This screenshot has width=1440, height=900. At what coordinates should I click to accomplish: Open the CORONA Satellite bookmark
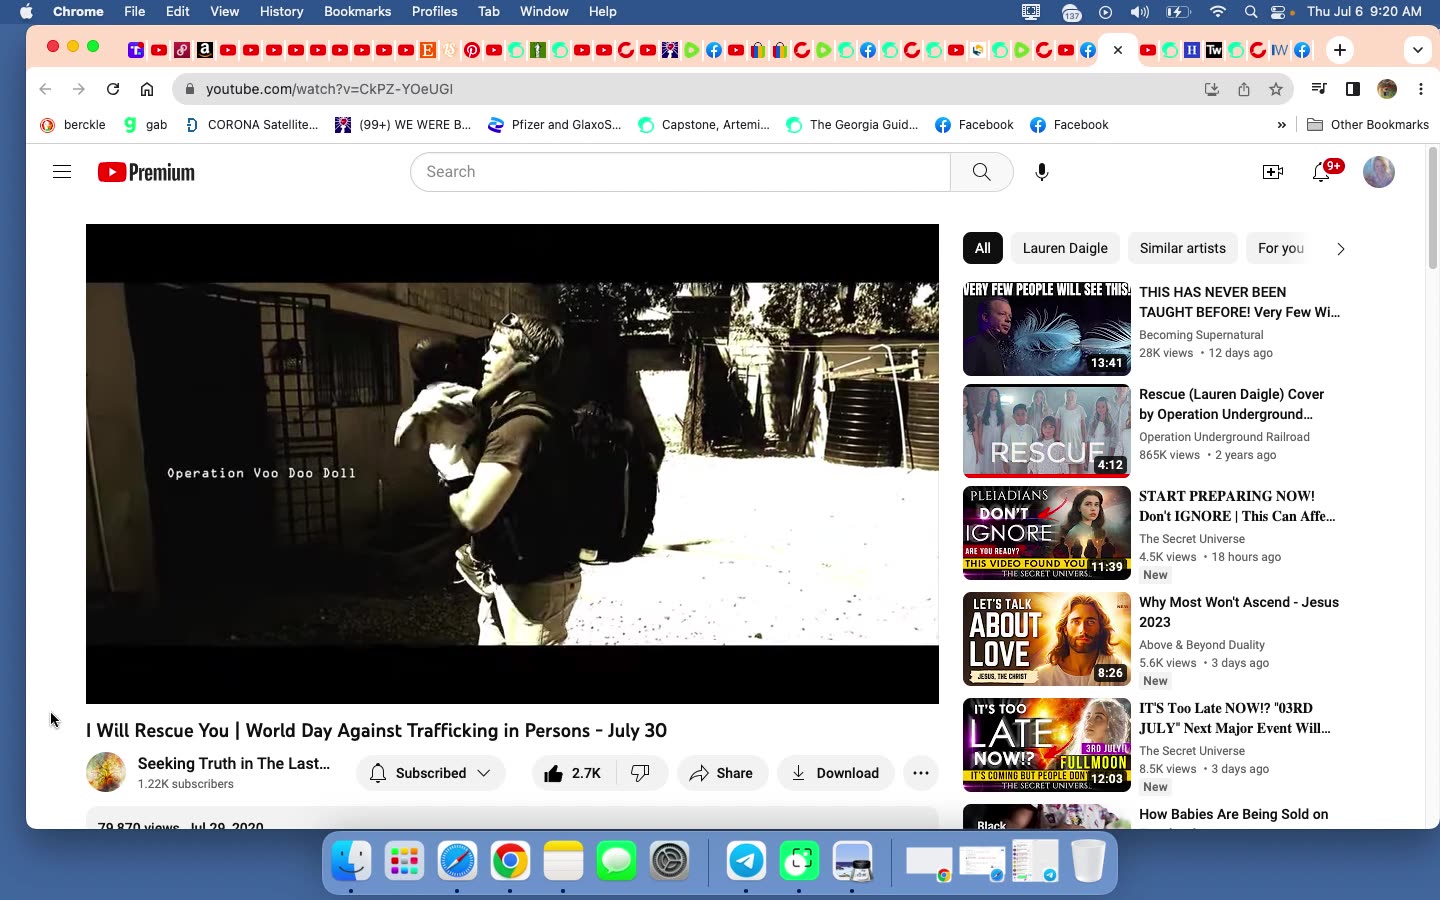tap(252, 125)
